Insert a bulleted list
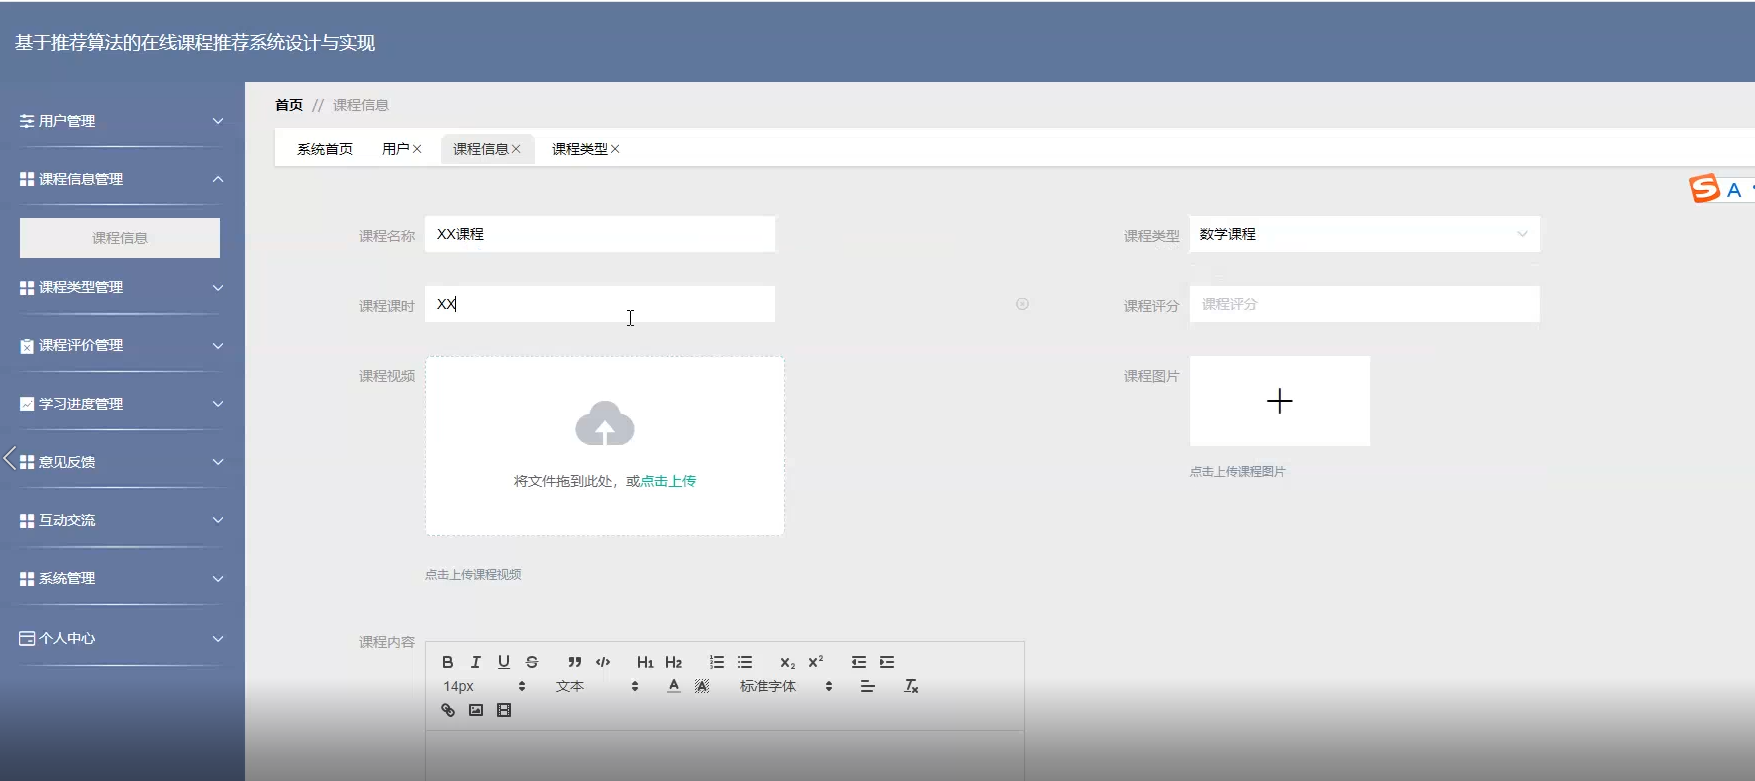The height and width of the screenshot is (781, 1755). click(745, 662)
